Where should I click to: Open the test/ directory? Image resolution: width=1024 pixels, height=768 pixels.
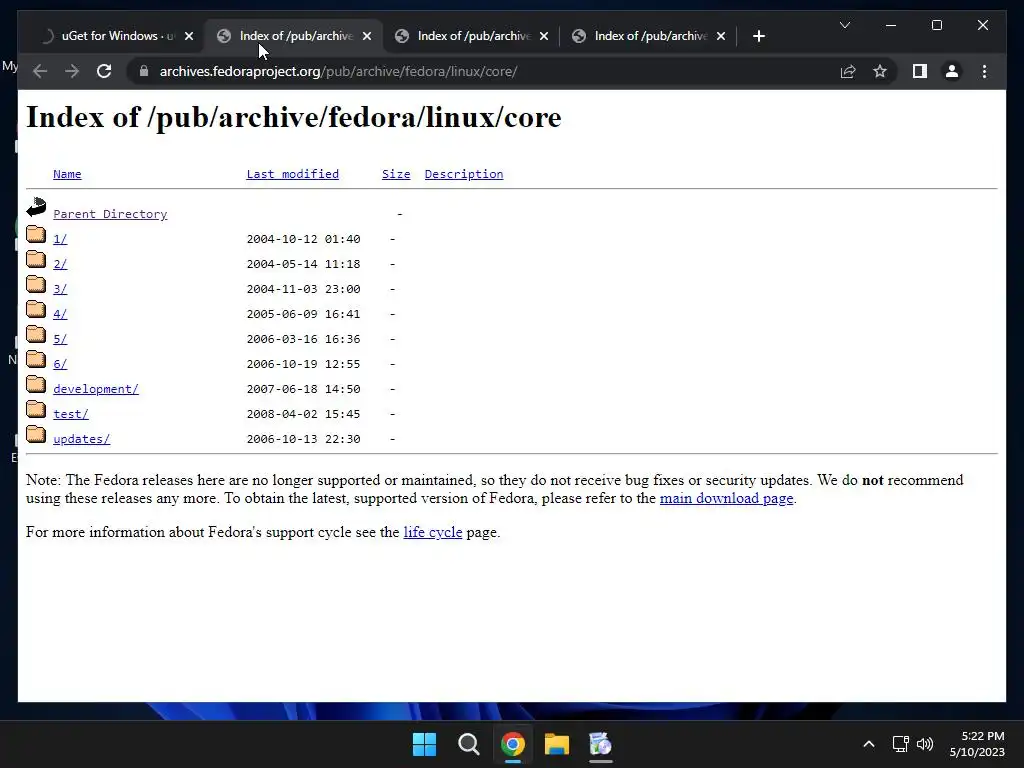coord(71,414)
